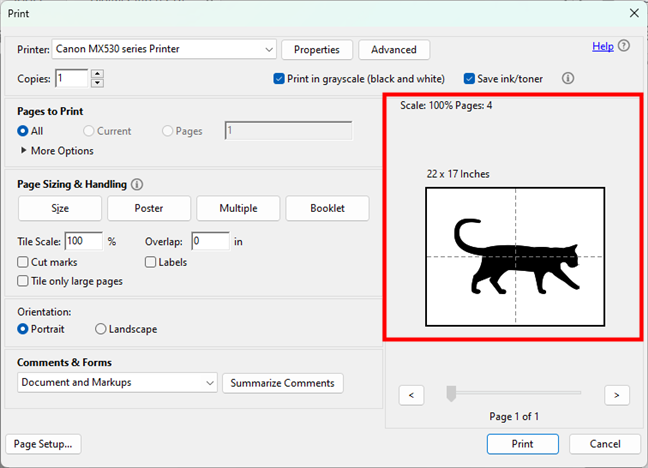Increase copies with the up arrow
Screen dimensions: 648x468
[x=97, y=74]
